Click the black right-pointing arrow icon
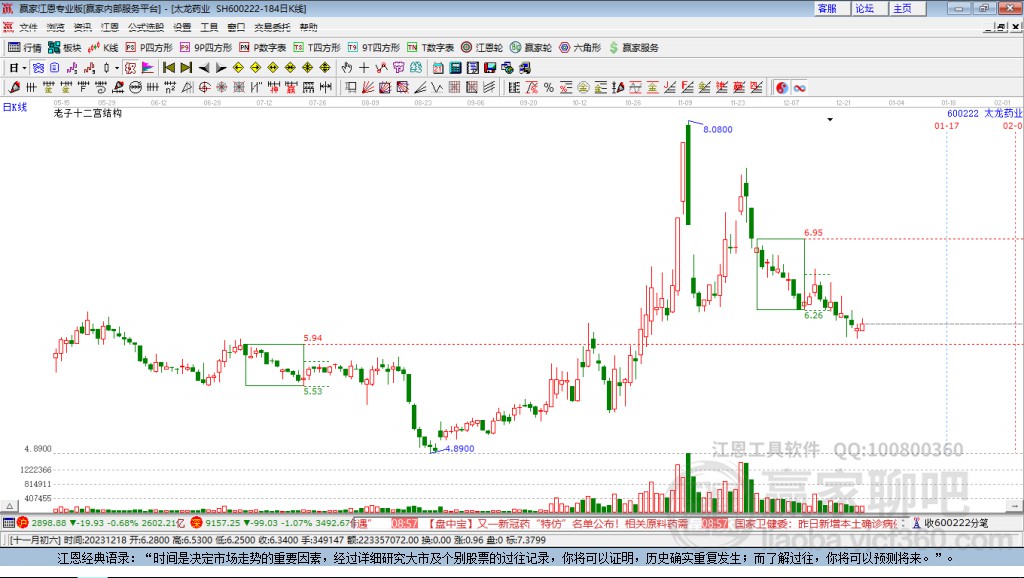 point(221,68)
